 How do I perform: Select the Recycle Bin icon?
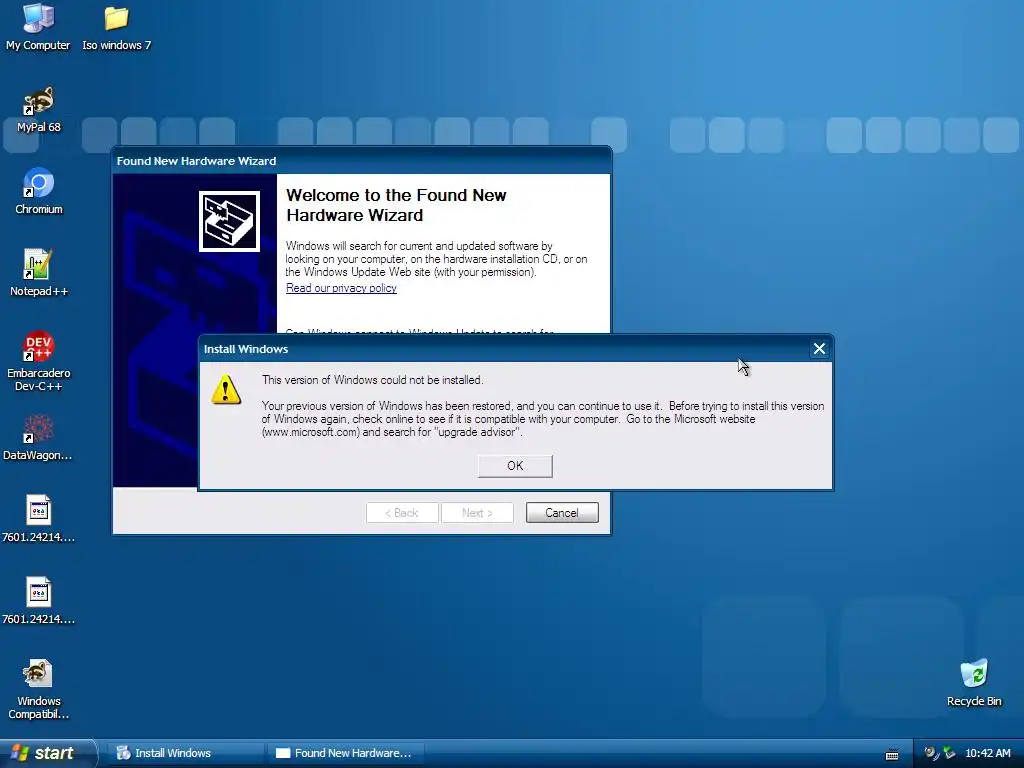coord(974,682)
